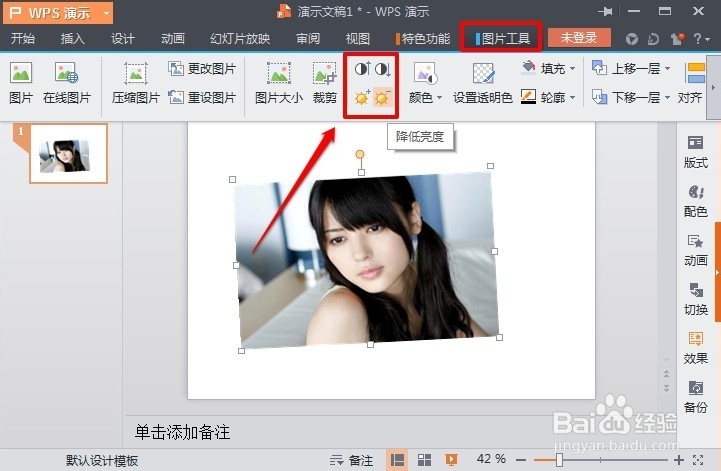Toggle the 备注 notes pane in status bar
Viewport: 721px width, 471px height.
click(351, 460)
